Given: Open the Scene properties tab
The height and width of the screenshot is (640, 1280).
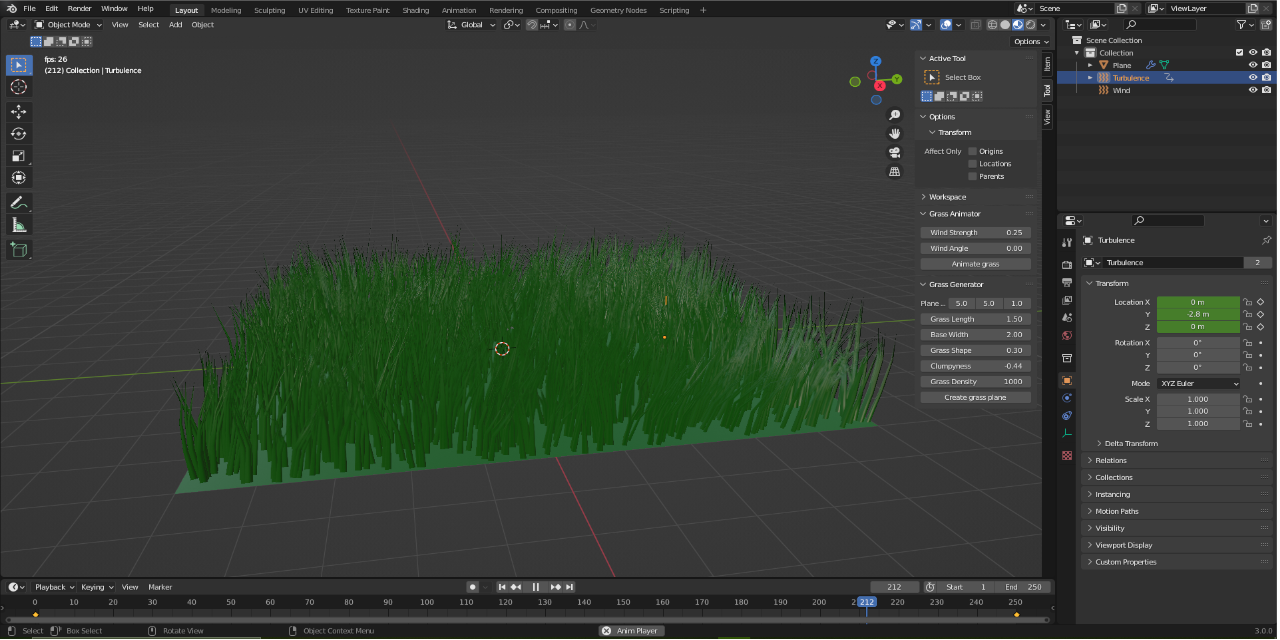Looking at the screenshot, I should click(x=1067, y=317).
